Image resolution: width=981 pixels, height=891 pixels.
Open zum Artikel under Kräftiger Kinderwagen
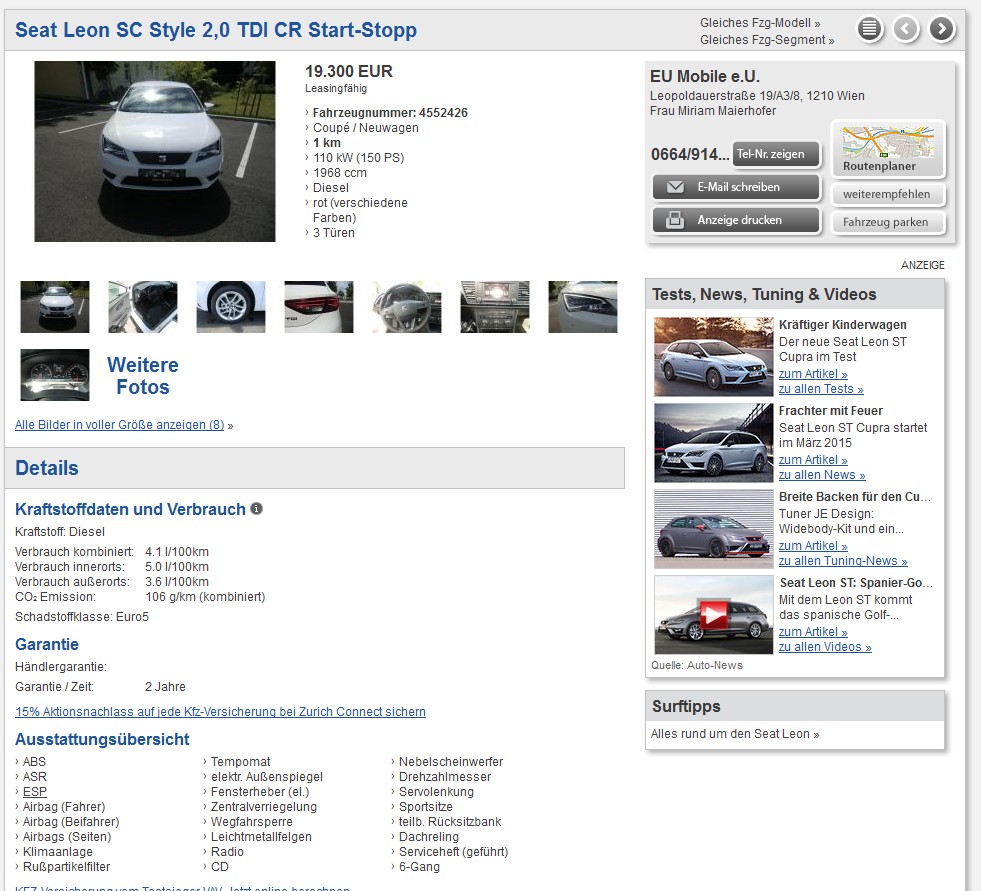813,374
